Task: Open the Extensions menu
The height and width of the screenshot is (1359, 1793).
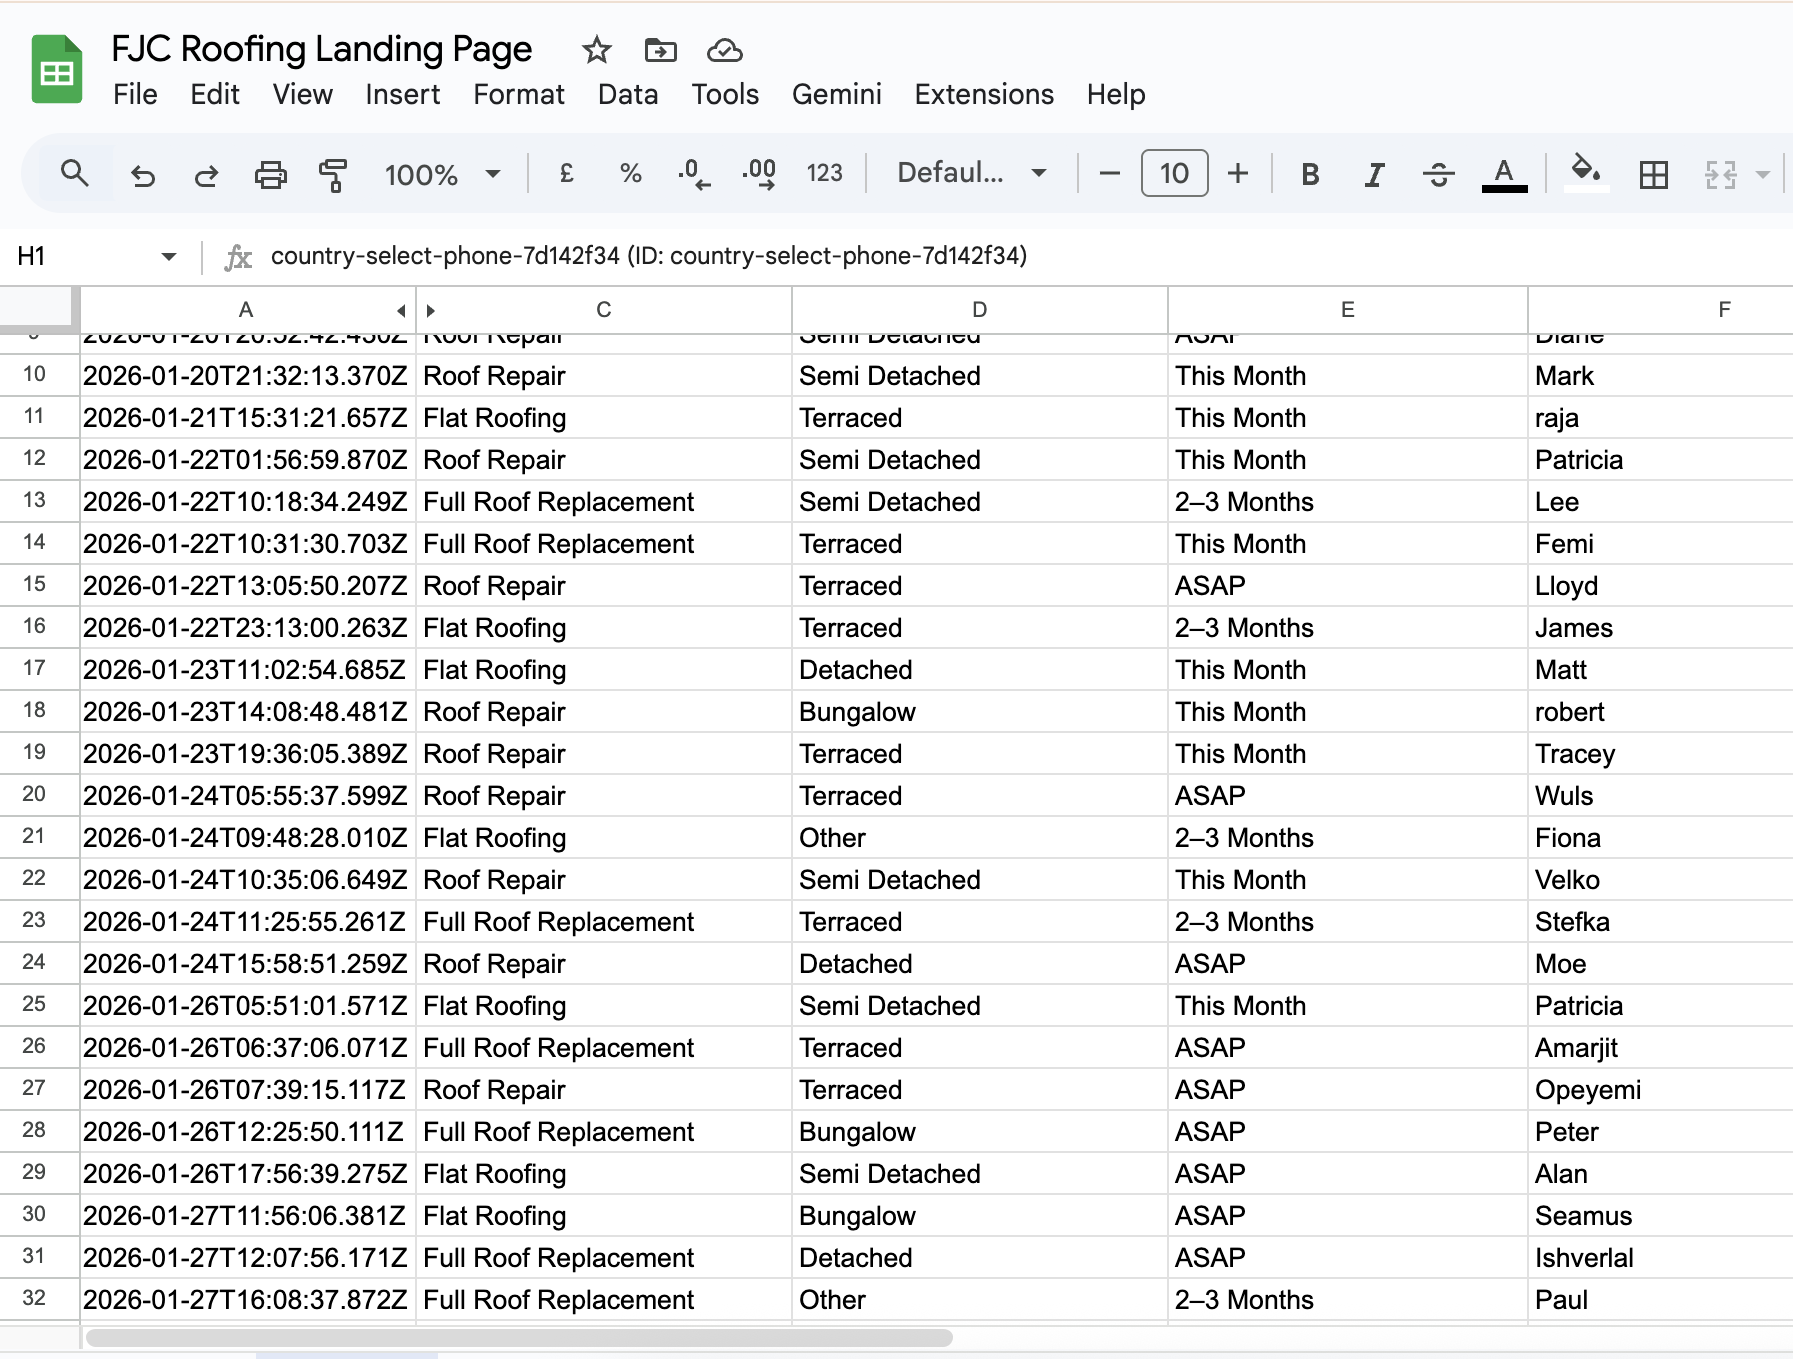Action: [x=983, y=94]
